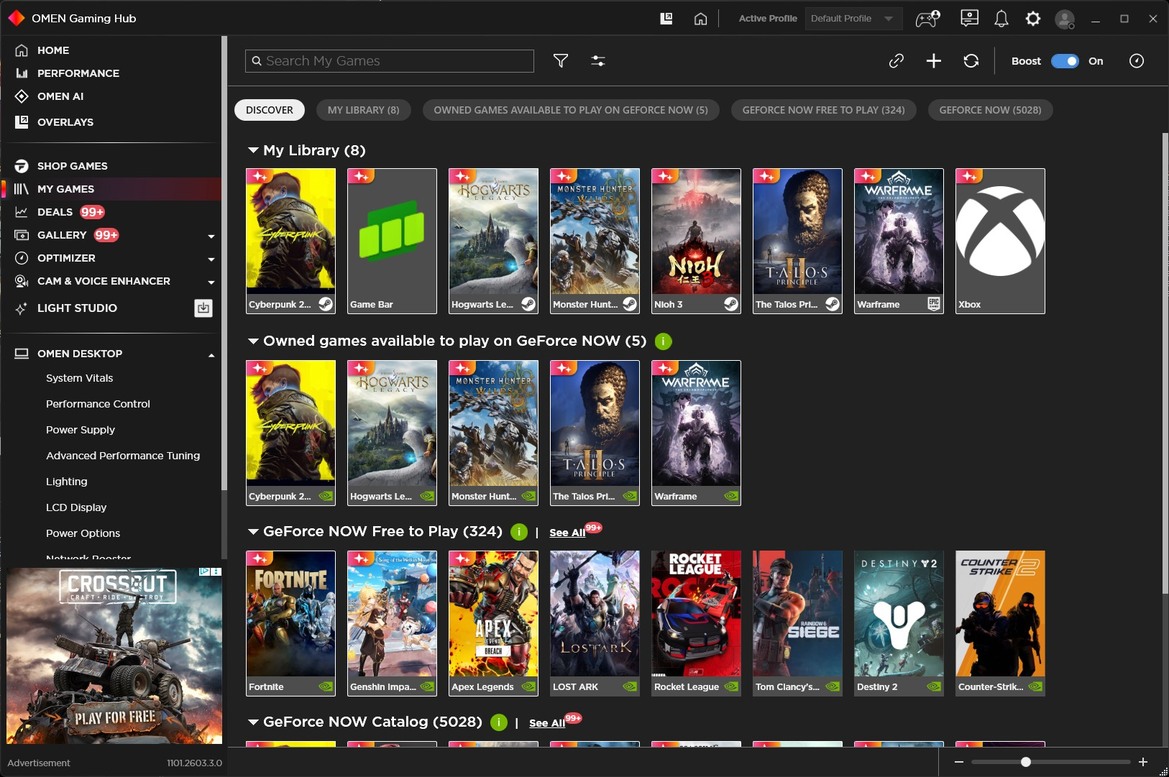Open GeForce NOW (5028) tab
The height and width of the screenshot is (777, 1169).
point(990,110)
